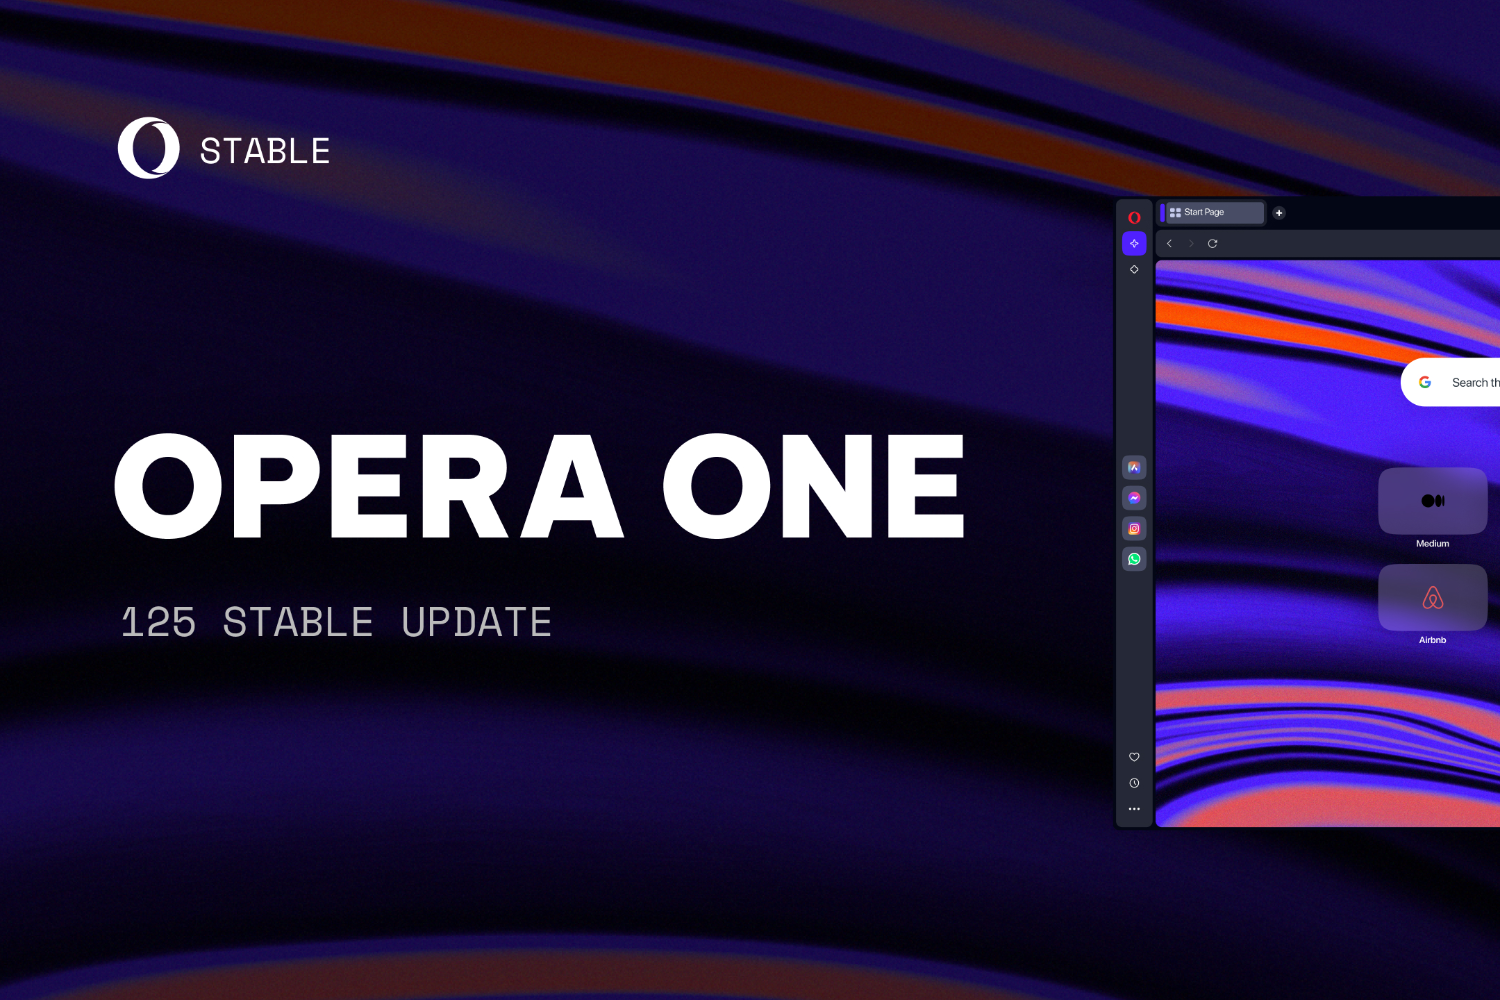The height and width of the screenshot is (1000, 1500).
Task: Click the "Medium" label text
Action: click(1432, 544)
